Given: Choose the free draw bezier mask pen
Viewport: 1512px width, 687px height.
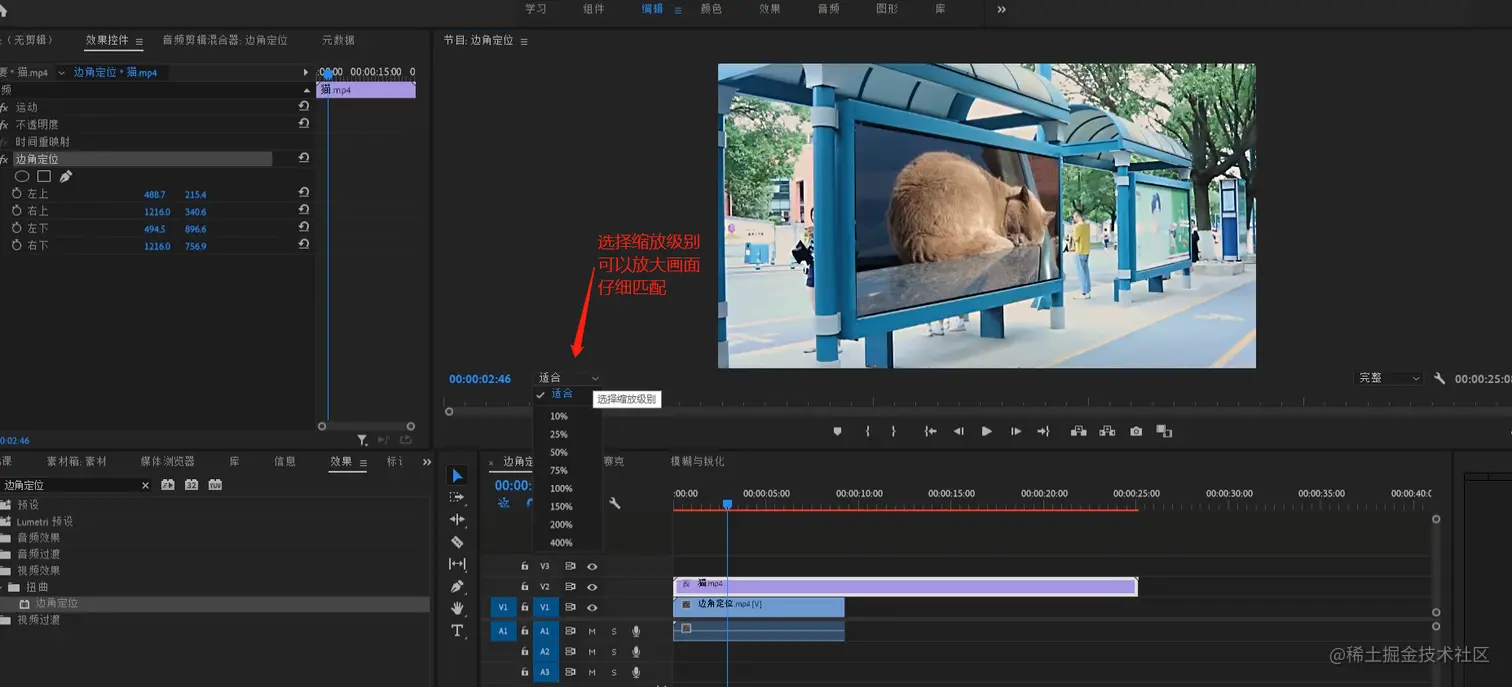Looking at the screenshot, I should click(66, 176).
